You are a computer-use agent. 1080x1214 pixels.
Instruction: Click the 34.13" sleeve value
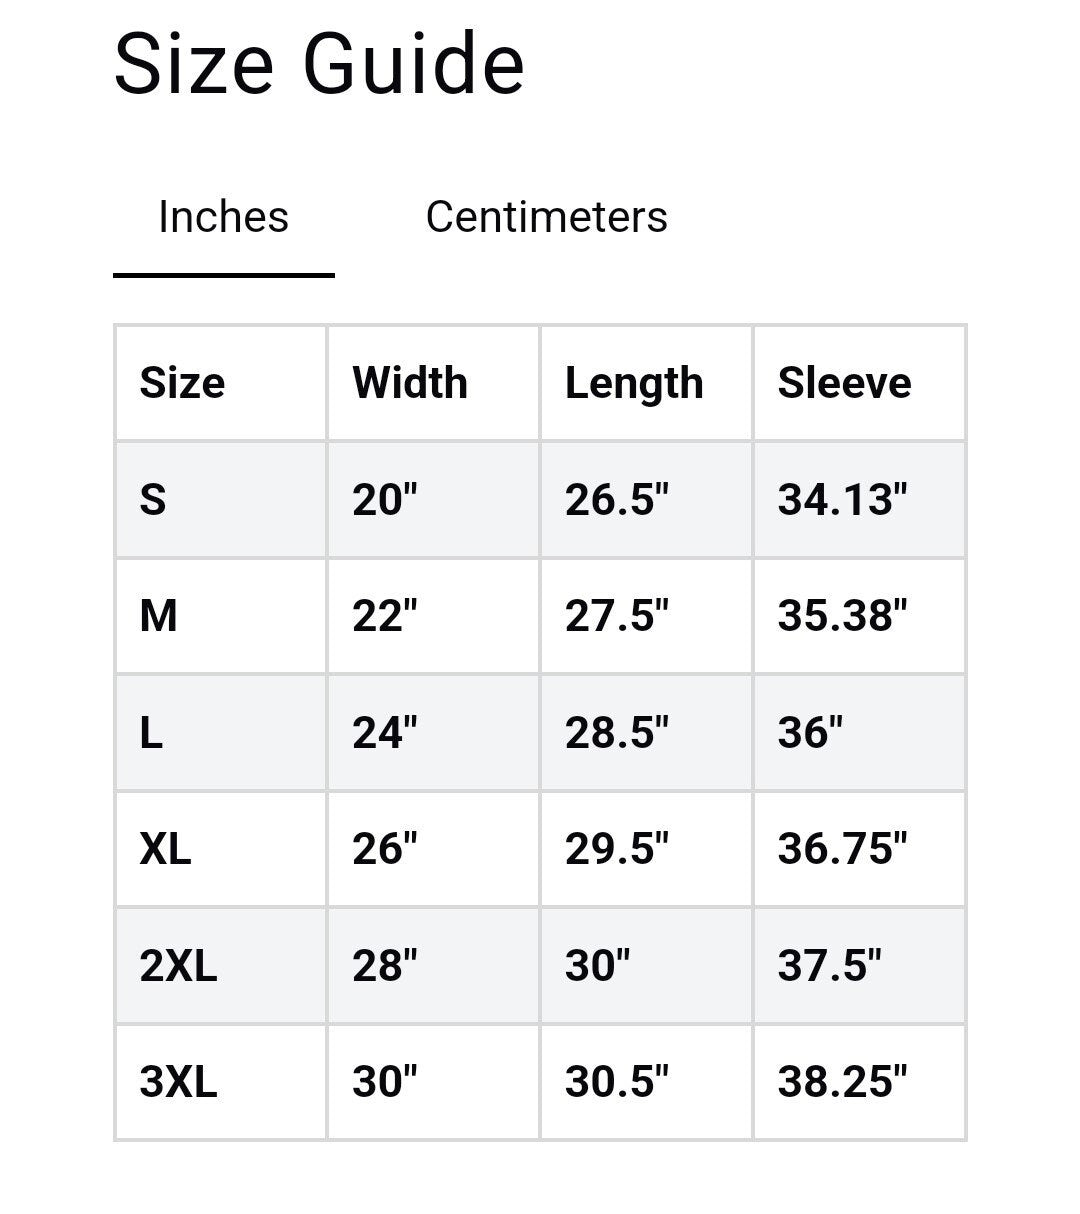point(842,499)
